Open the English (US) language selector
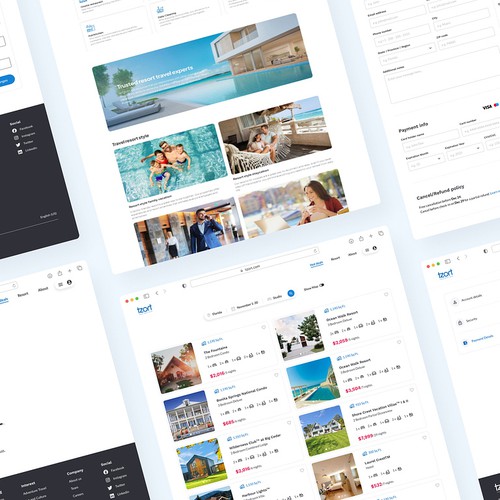 coord(48,216)
